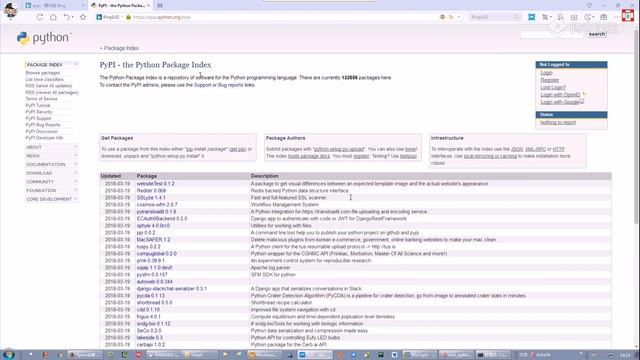Viewport: 640px width, 360px height.
Task: Expand the NEWS sidebar section
Action: pos(76,156)
